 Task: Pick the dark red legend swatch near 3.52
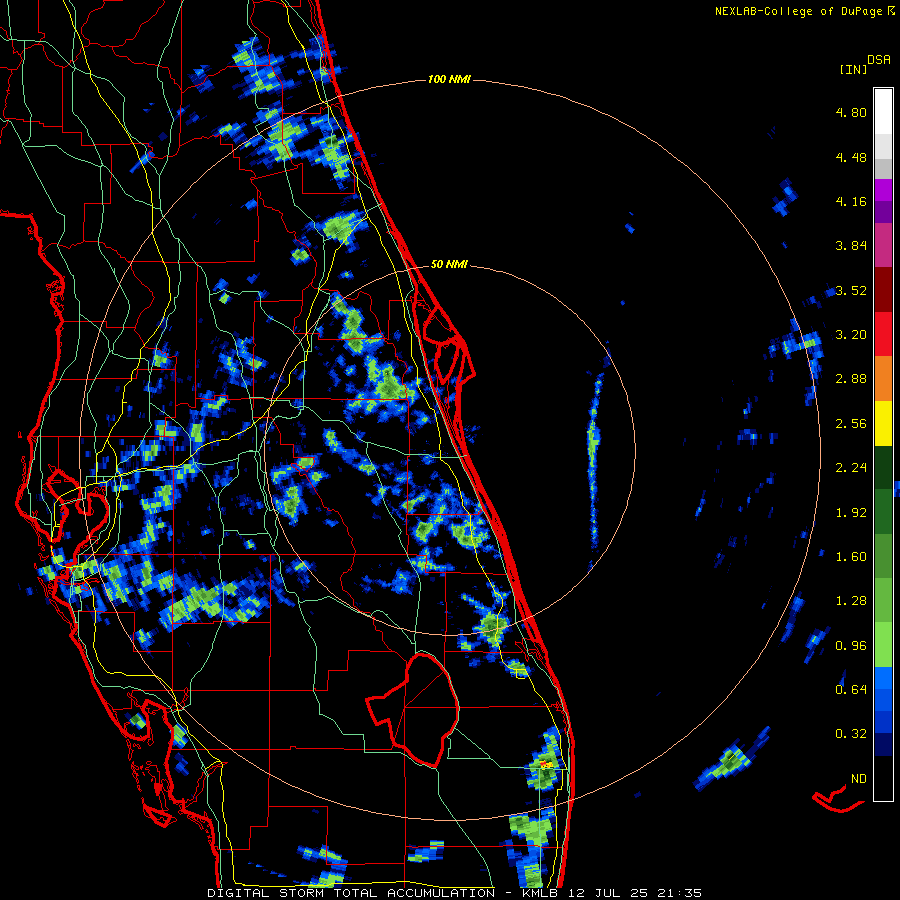click(x=883, y=290)
